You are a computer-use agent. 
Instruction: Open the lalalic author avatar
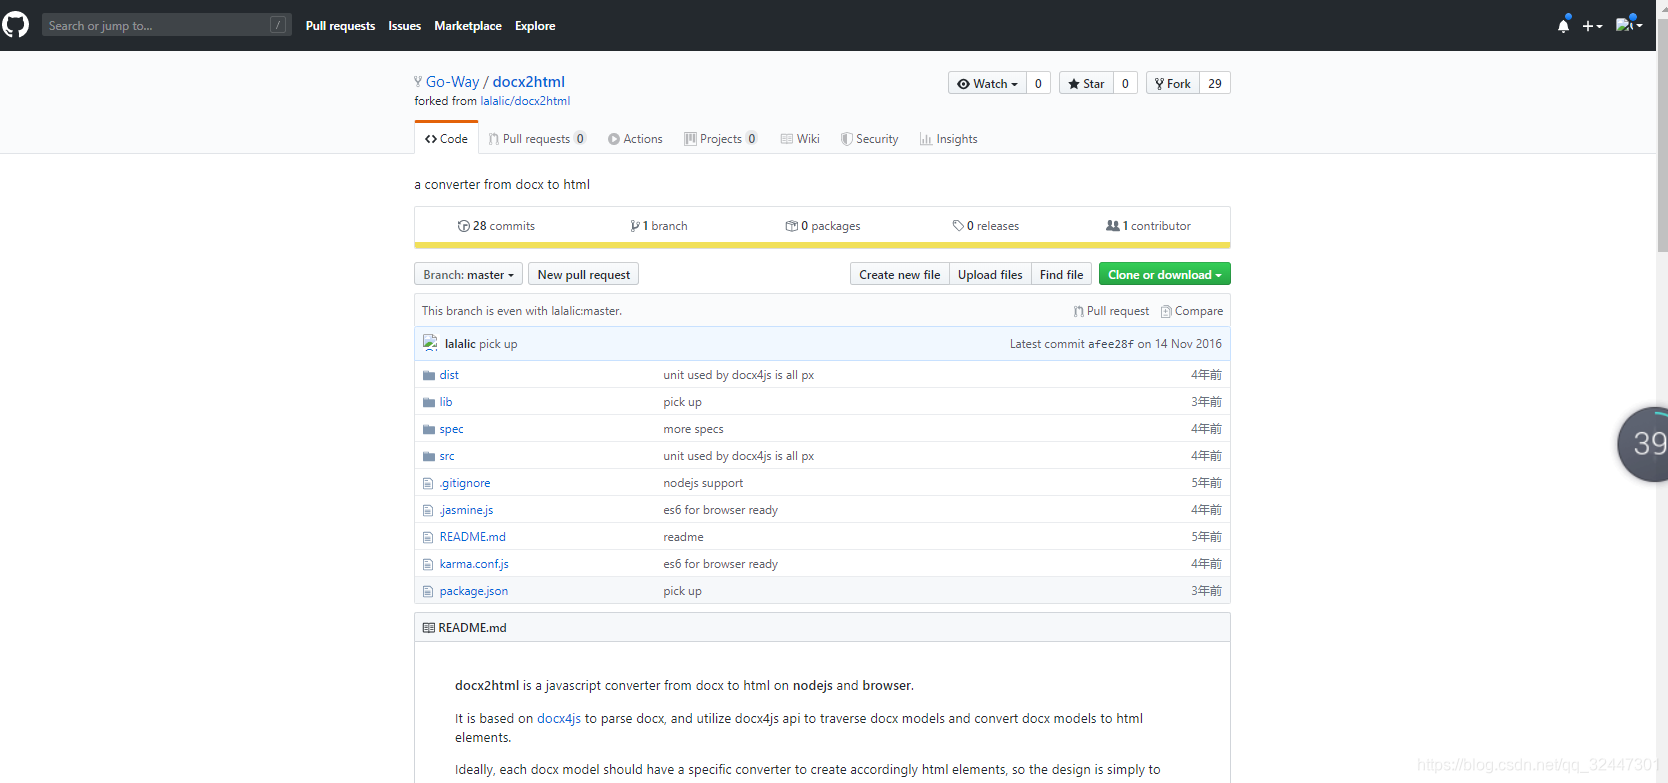430,343
